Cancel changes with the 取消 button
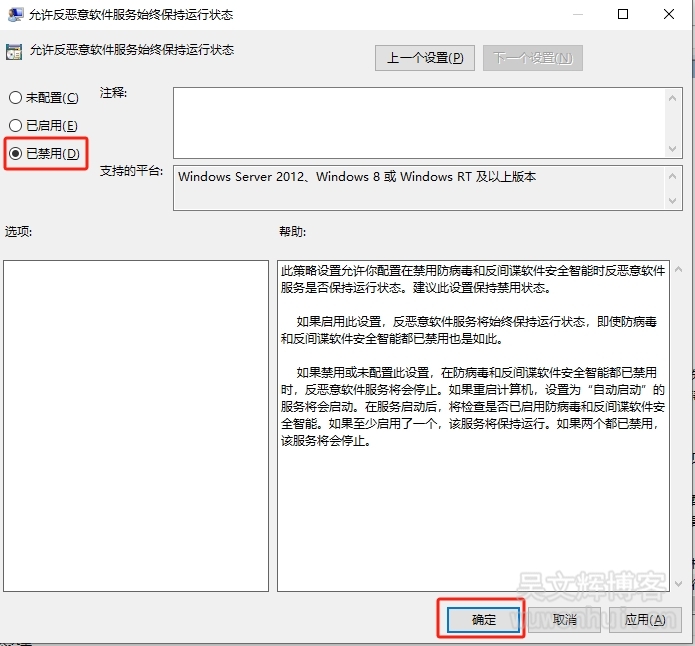Viewport: 695px width, 646px height. (565, 620)
